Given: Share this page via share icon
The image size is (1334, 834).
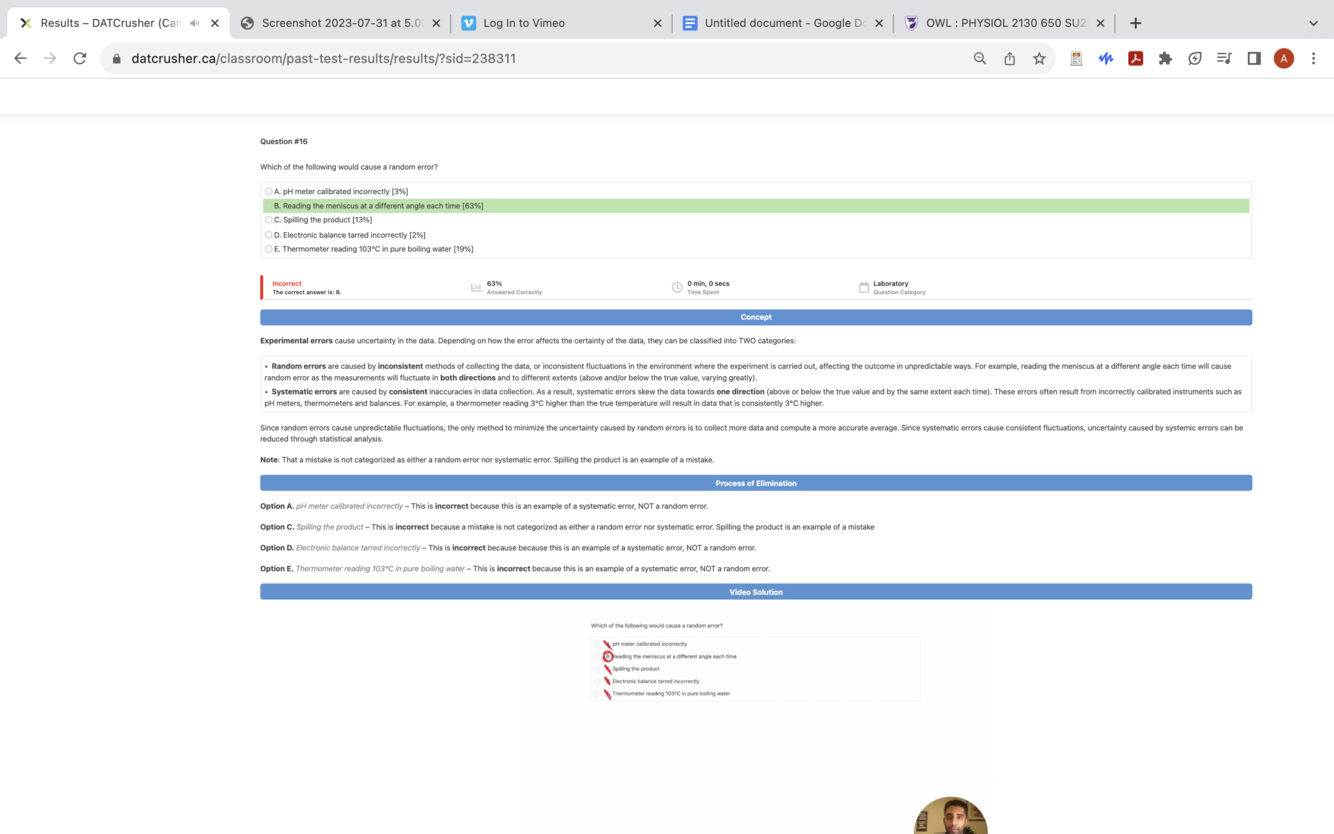Looking at the screenshot, I should pyautogui.click(x=1010, y=58).
